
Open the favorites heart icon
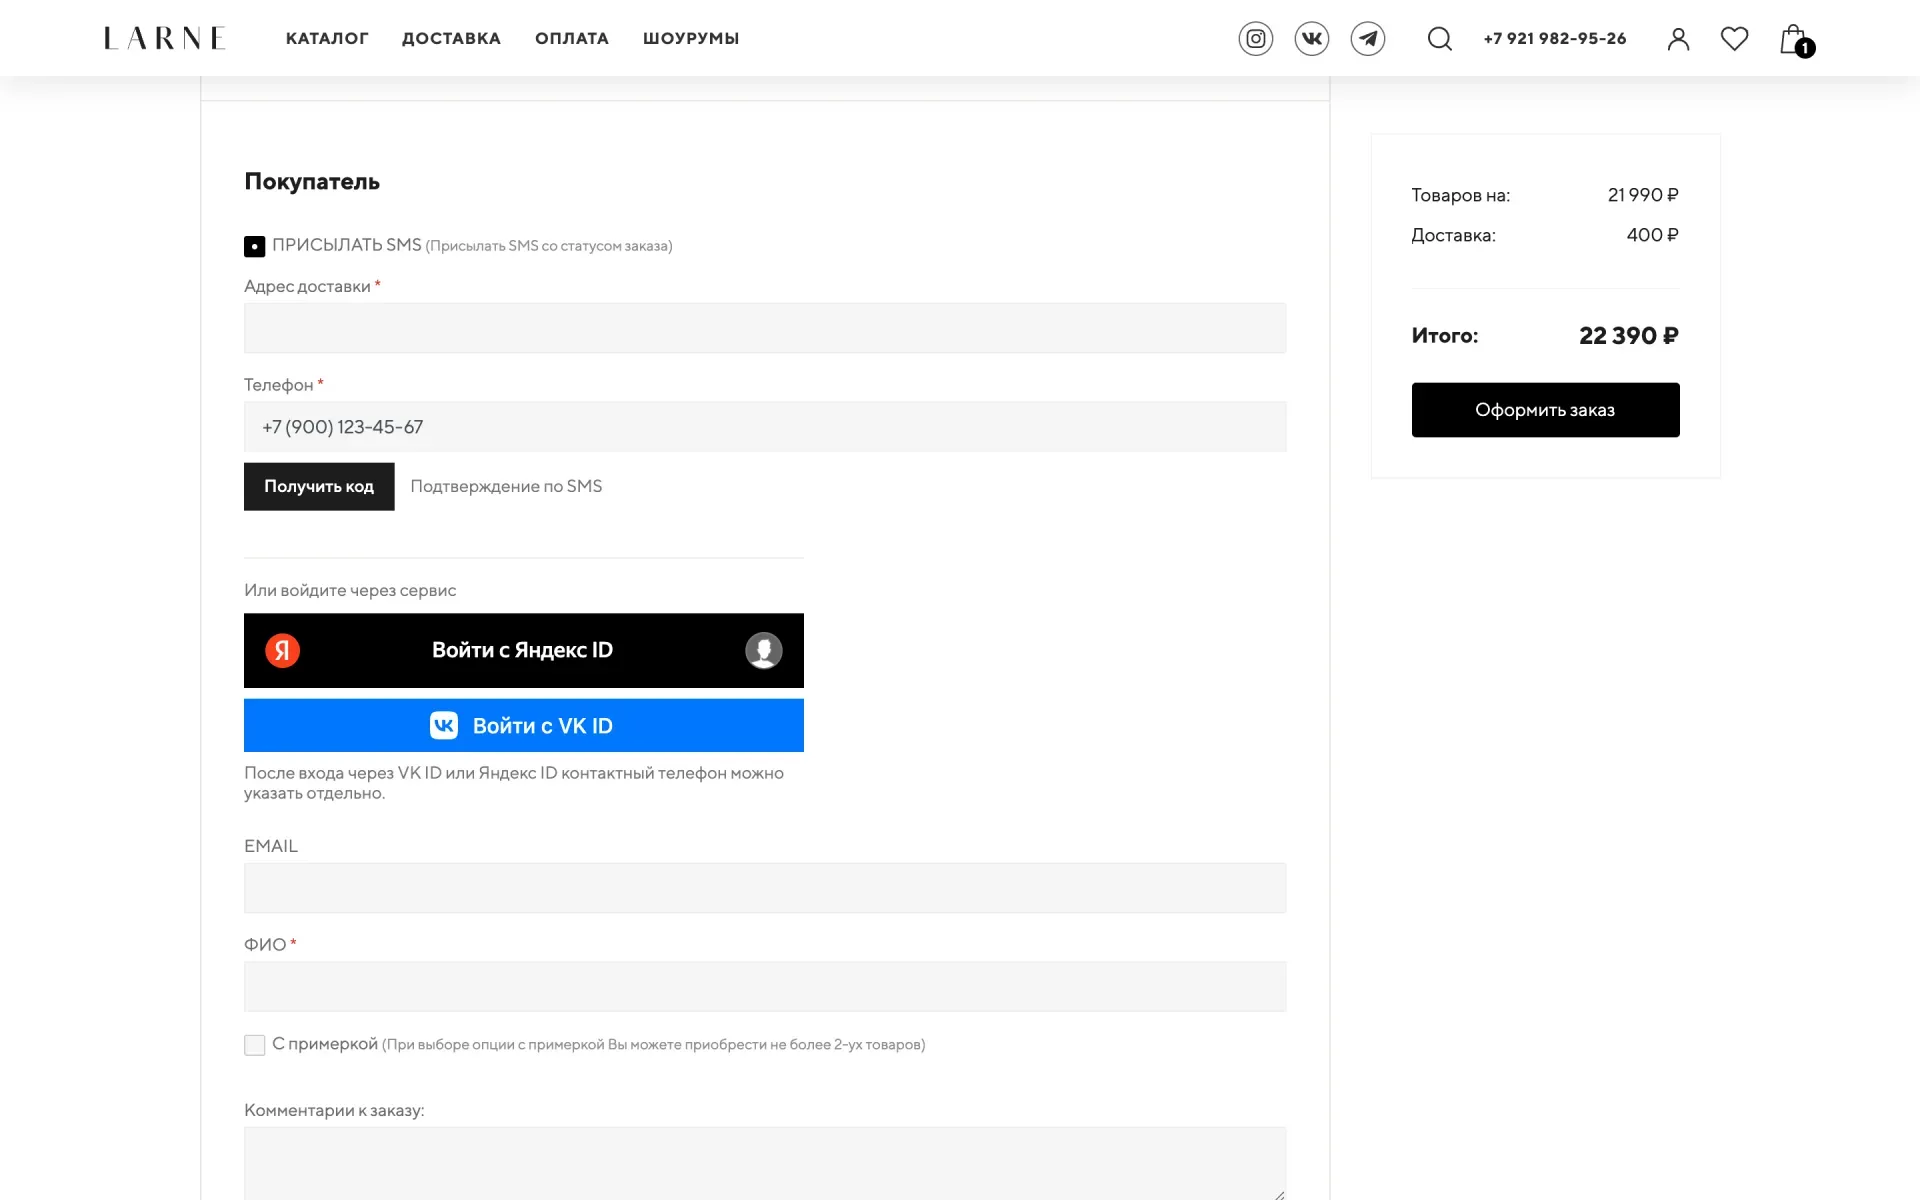coord(1735,39)
